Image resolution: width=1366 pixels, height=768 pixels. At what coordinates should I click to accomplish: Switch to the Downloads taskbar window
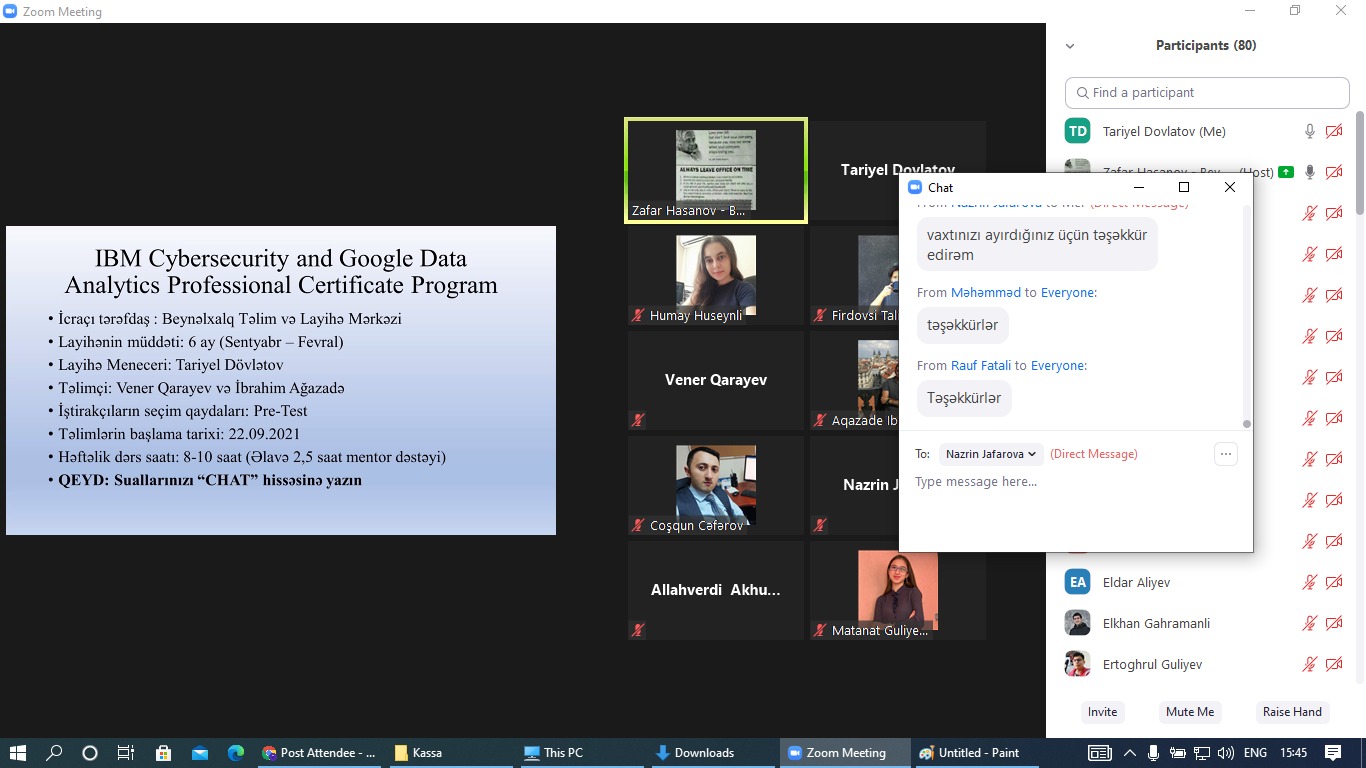coord(694,753)
